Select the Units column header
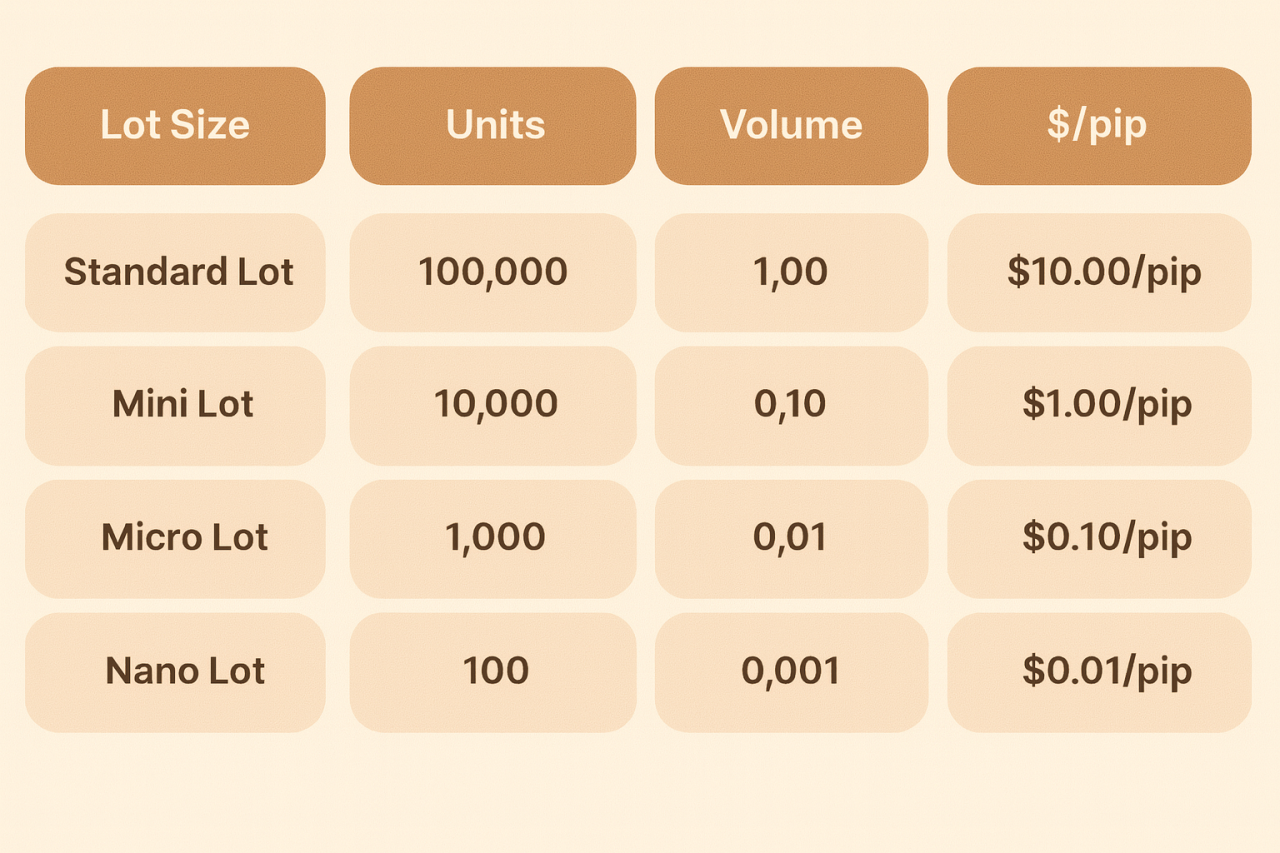Image resolution: width=1280 pixels, height=853 pixels. tap(493, 126)
